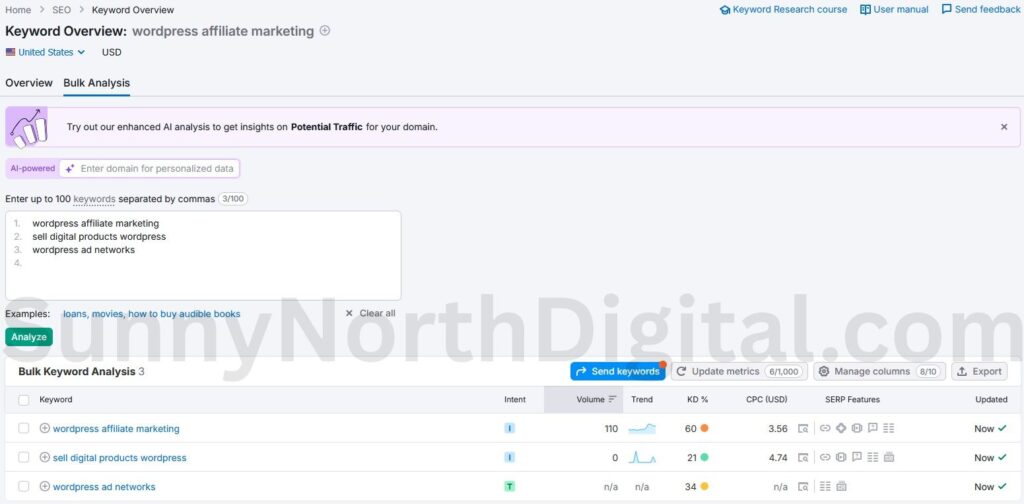Click orange KD dot for wordpress affiliate marketing

point(704,428)
